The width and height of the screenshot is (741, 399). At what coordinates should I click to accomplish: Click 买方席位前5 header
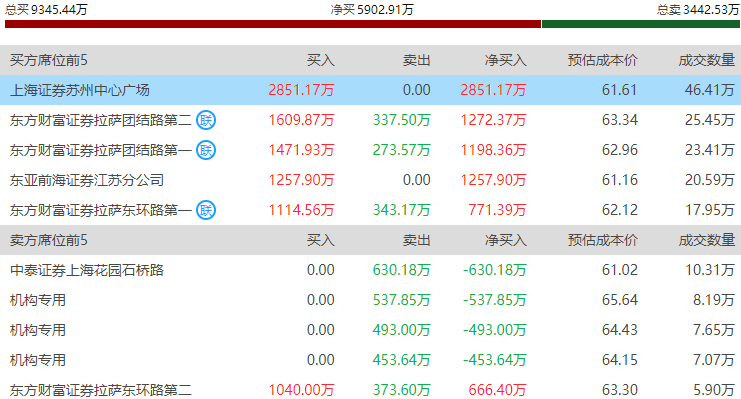49,60
